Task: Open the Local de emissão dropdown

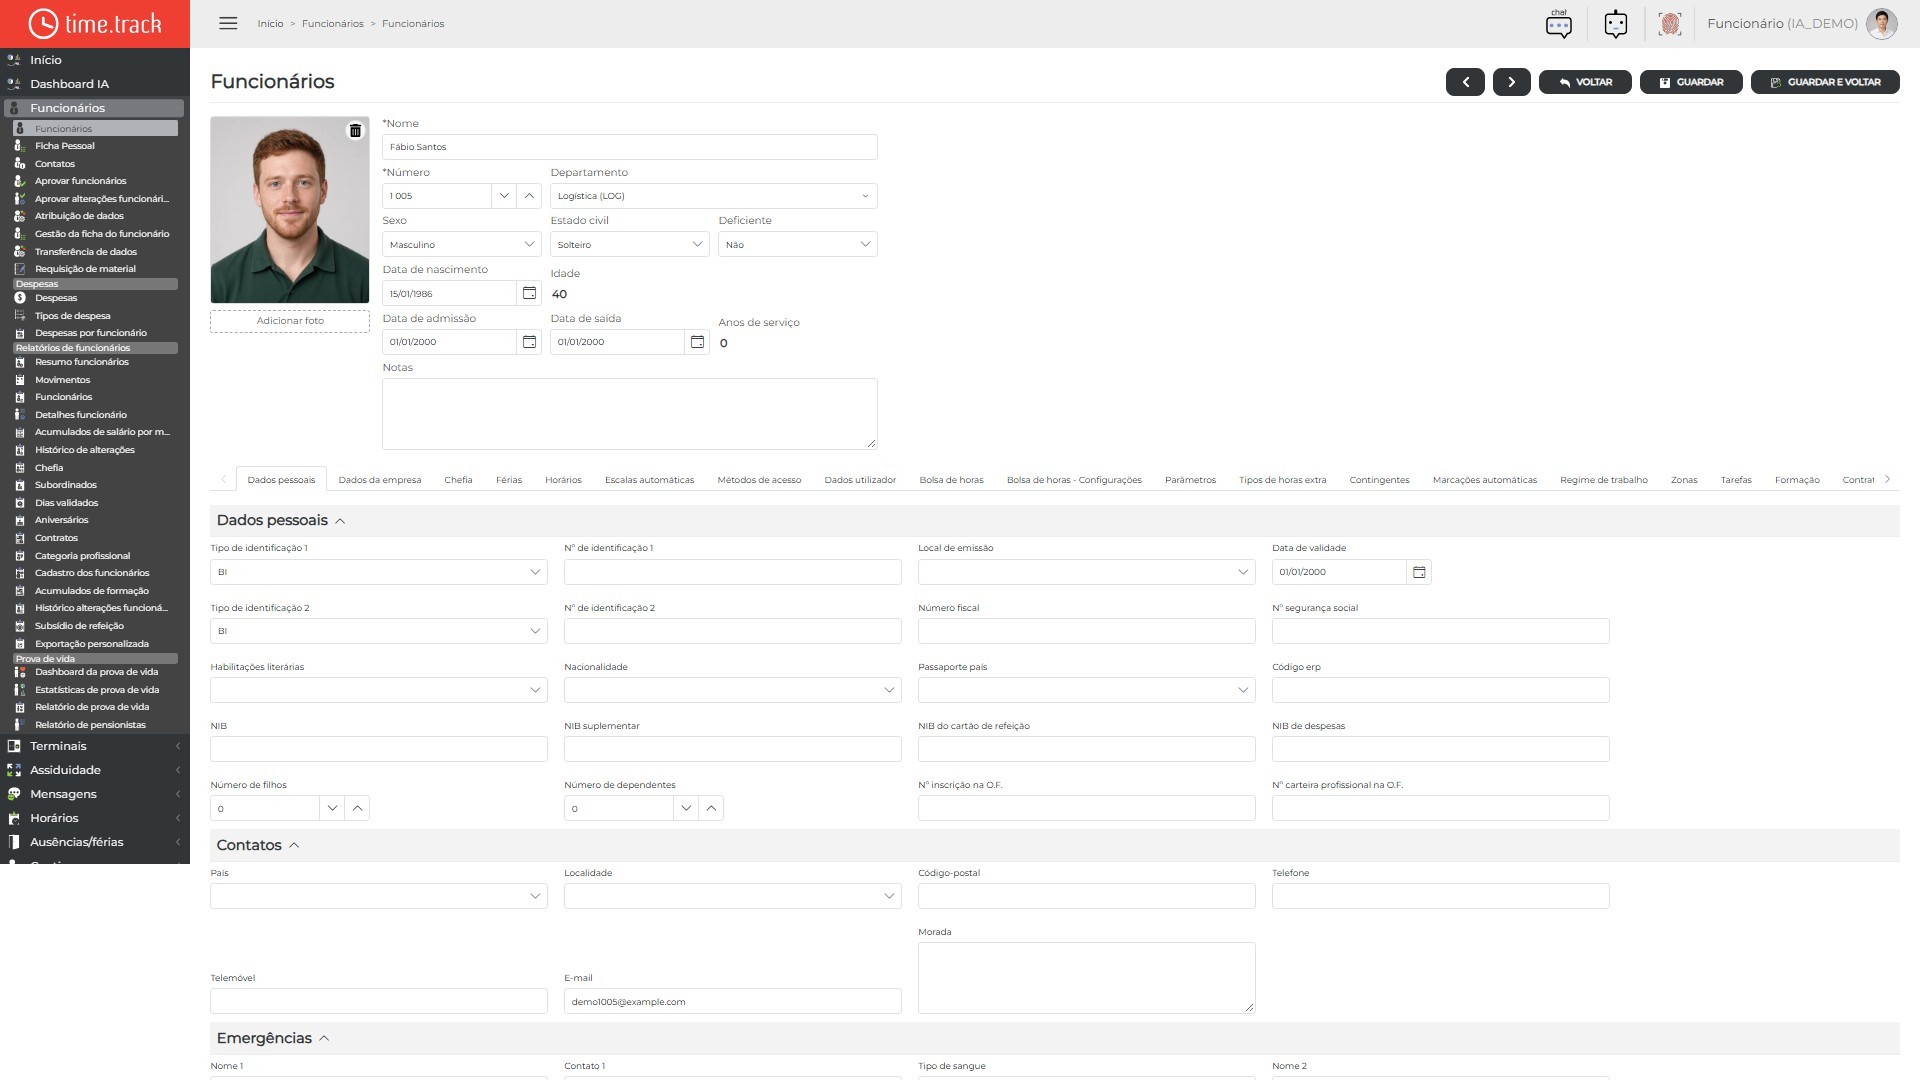Action: point(1086,572)
